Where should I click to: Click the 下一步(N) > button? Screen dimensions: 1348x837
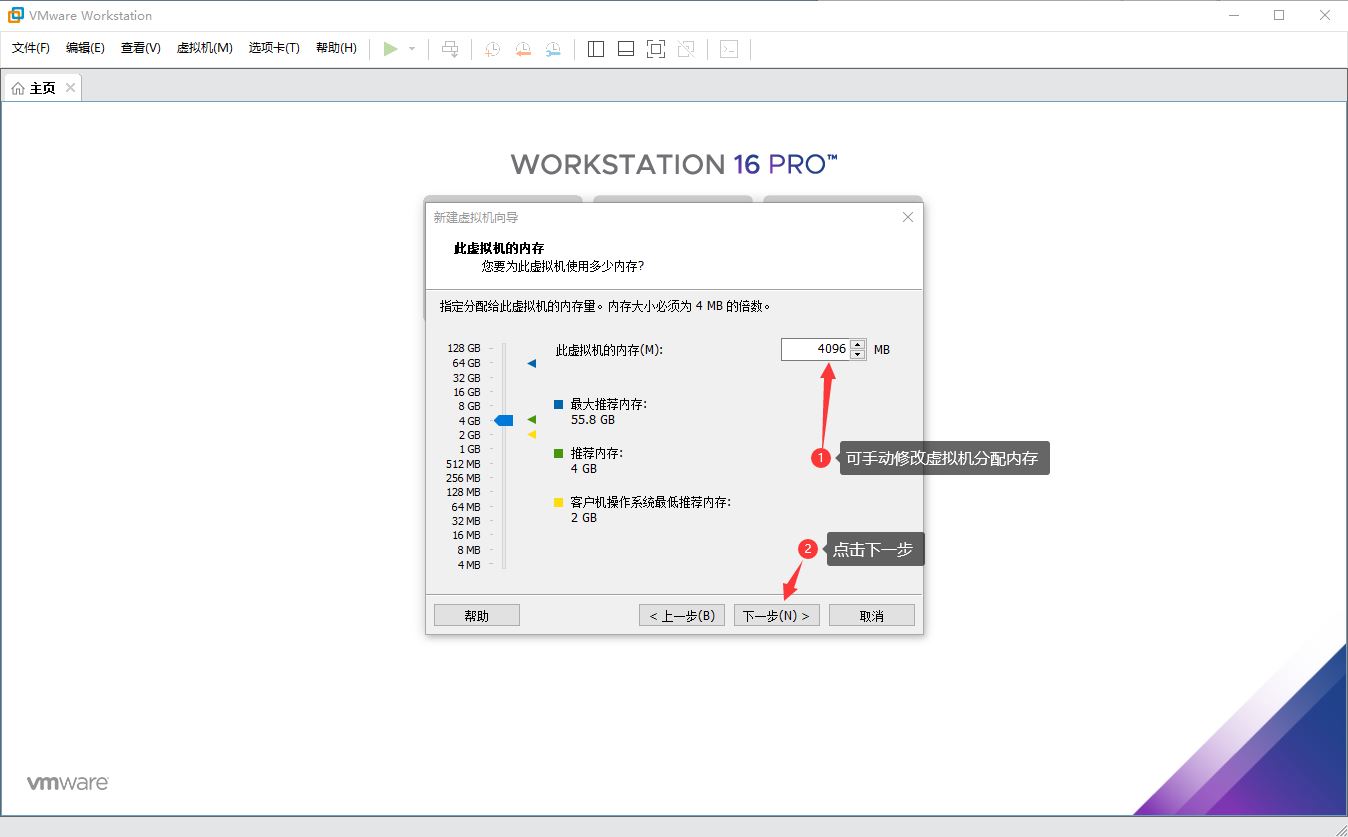[777, 615]
